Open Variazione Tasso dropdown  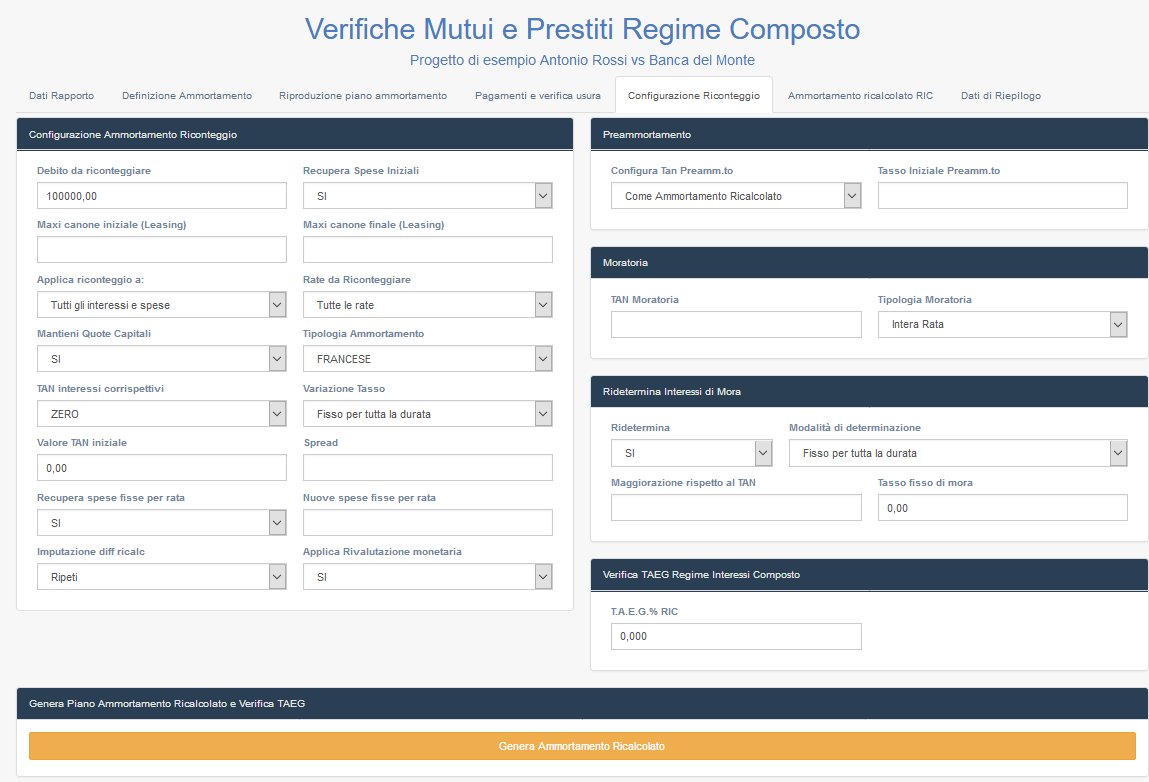click(x=428, y=414)
